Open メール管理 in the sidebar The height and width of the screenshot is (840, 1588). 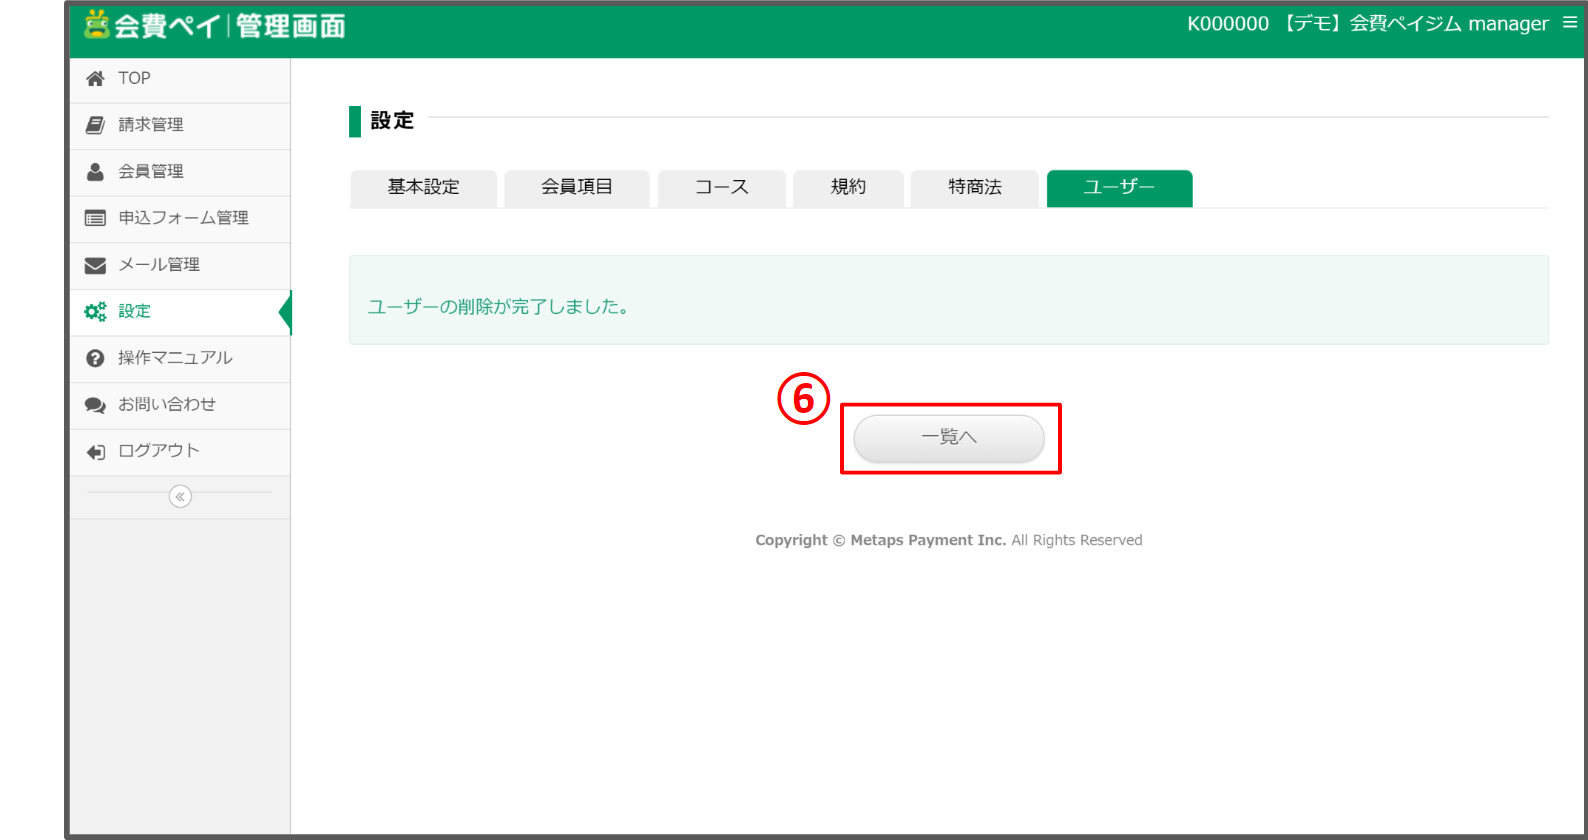[x=180, y=266]
